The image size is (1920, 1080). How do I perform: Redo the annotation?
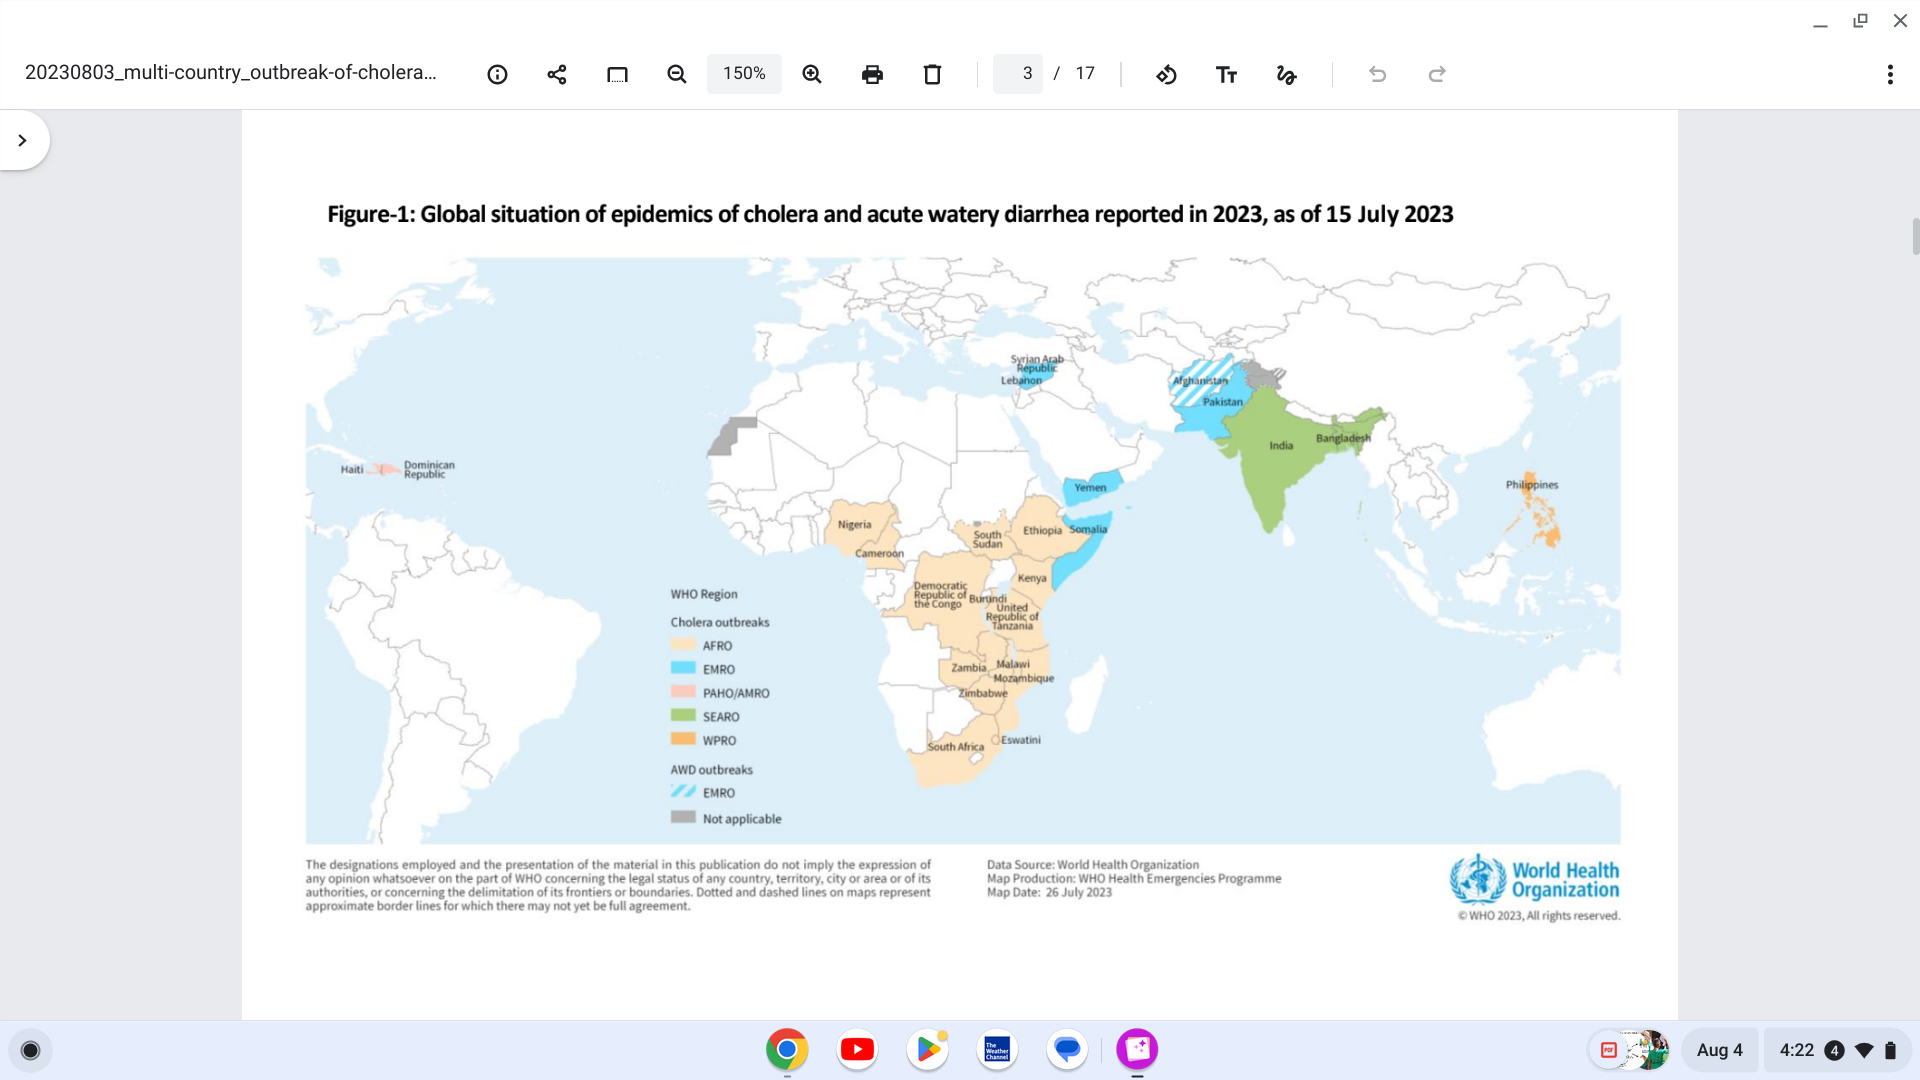(x=1437, y=74)
